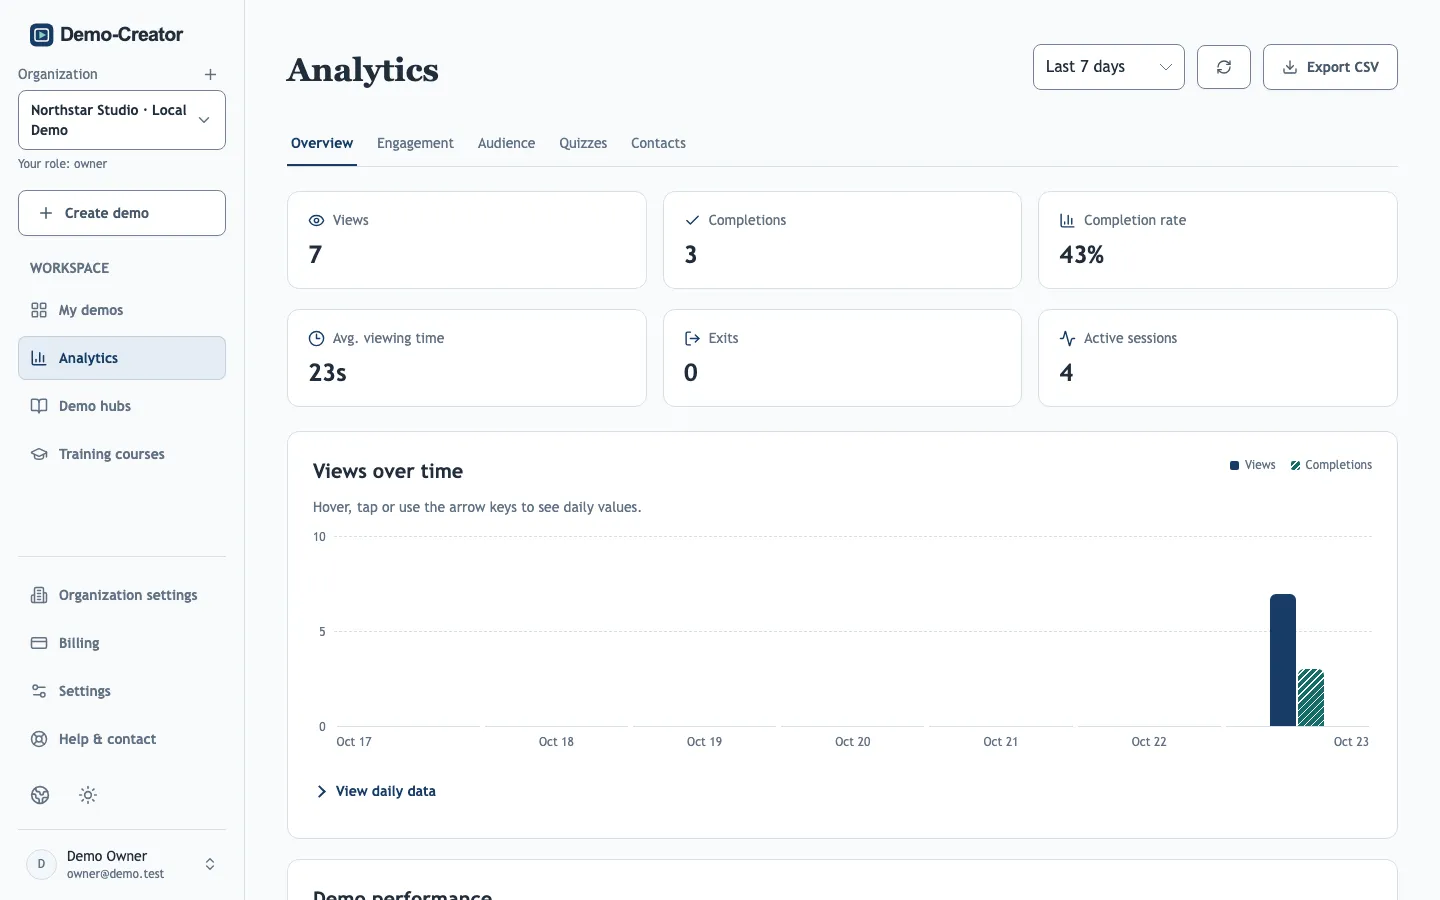Screen dimensions: 1440x900
Task: Click the 'Oct 20' axis label
Action: click(853, 742)
